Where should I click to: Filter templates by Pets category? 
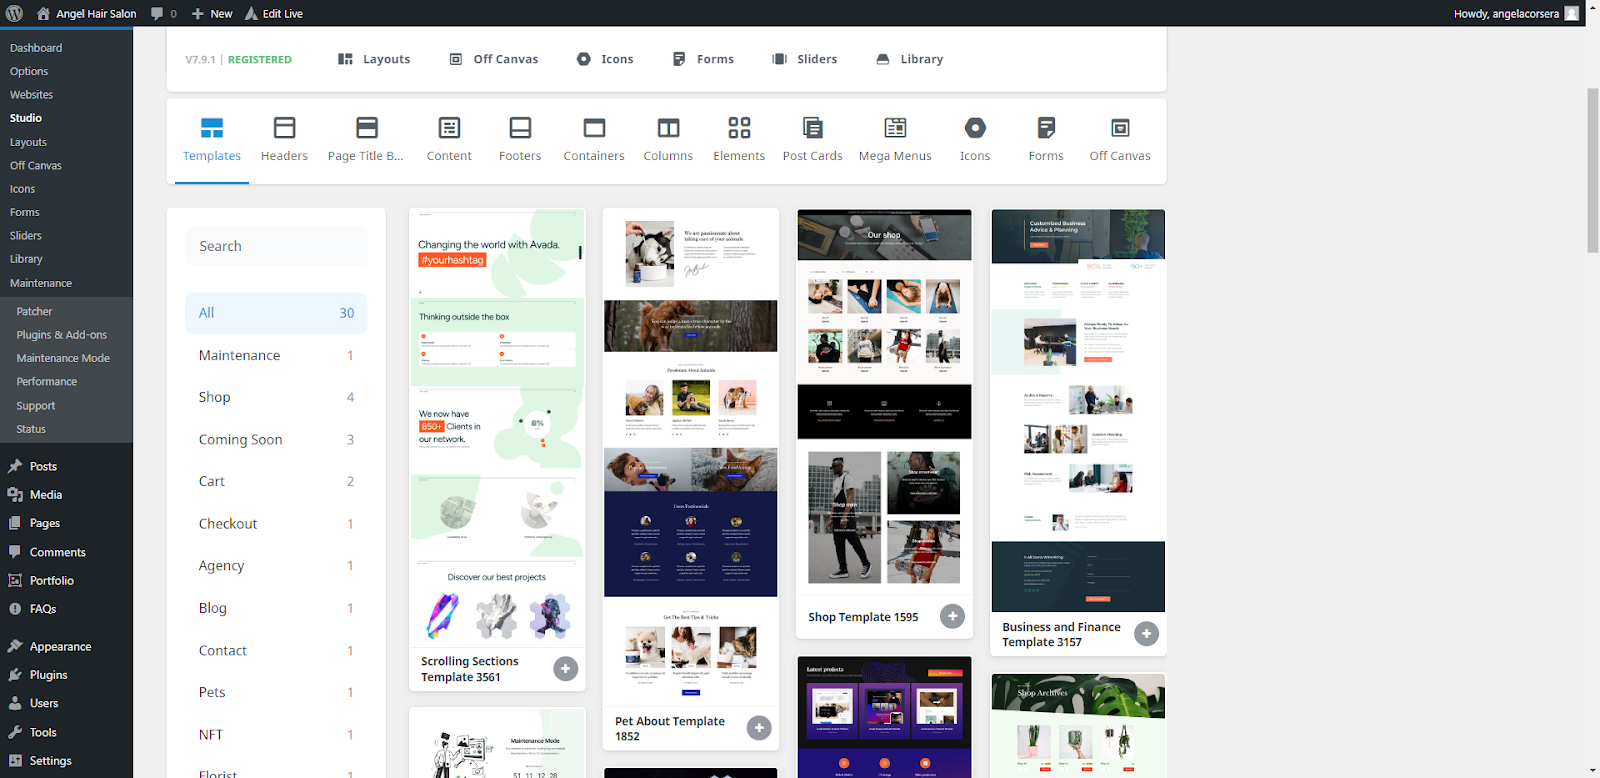pyautogui.click(x=276, y=692)
